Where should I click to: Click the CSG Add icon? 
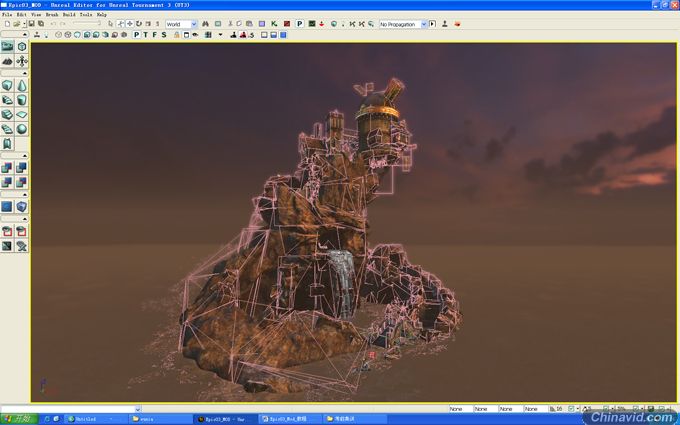click(x=7, y=167)
